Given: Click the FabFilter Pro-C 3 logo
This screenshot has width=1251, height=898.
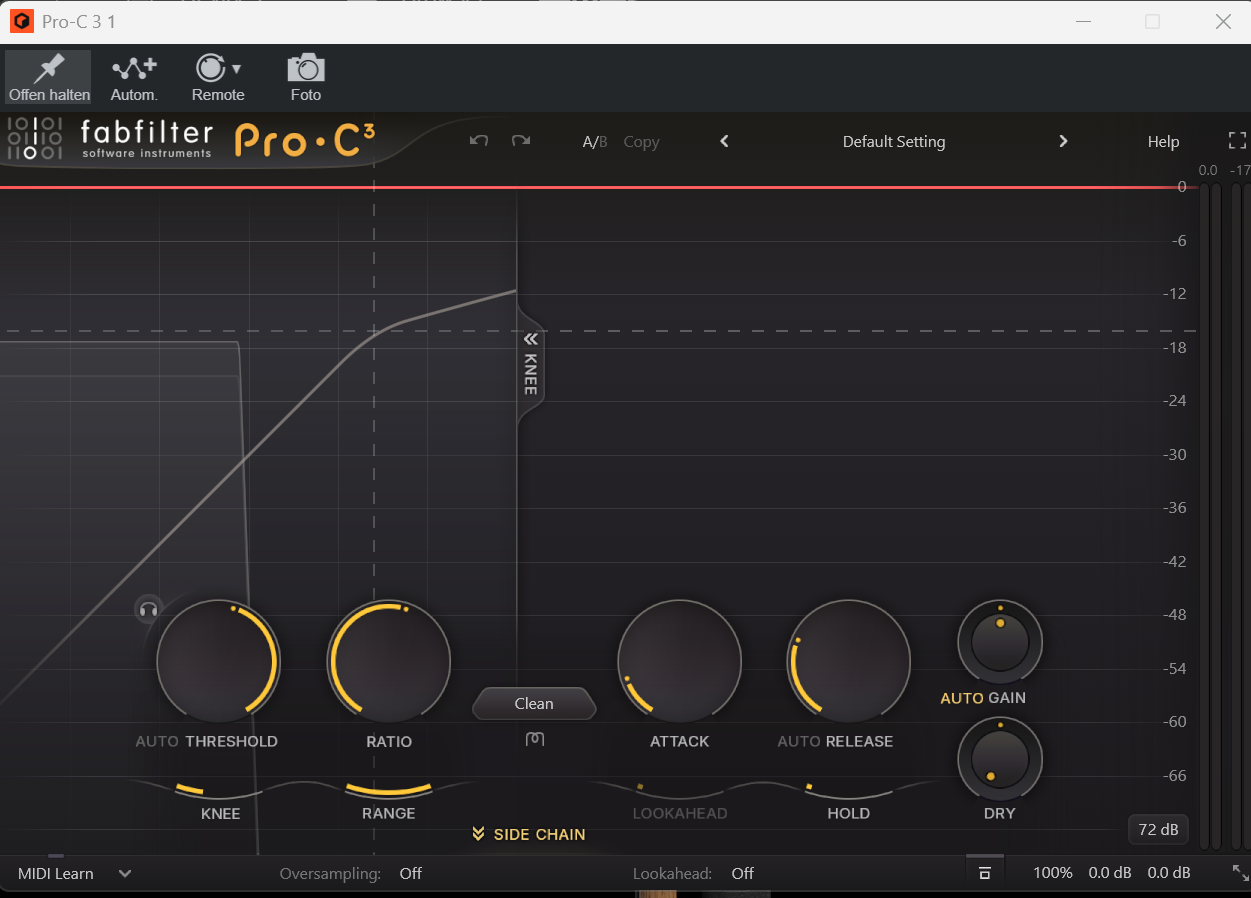Looking at the screenshot, I should click(190, 141).
